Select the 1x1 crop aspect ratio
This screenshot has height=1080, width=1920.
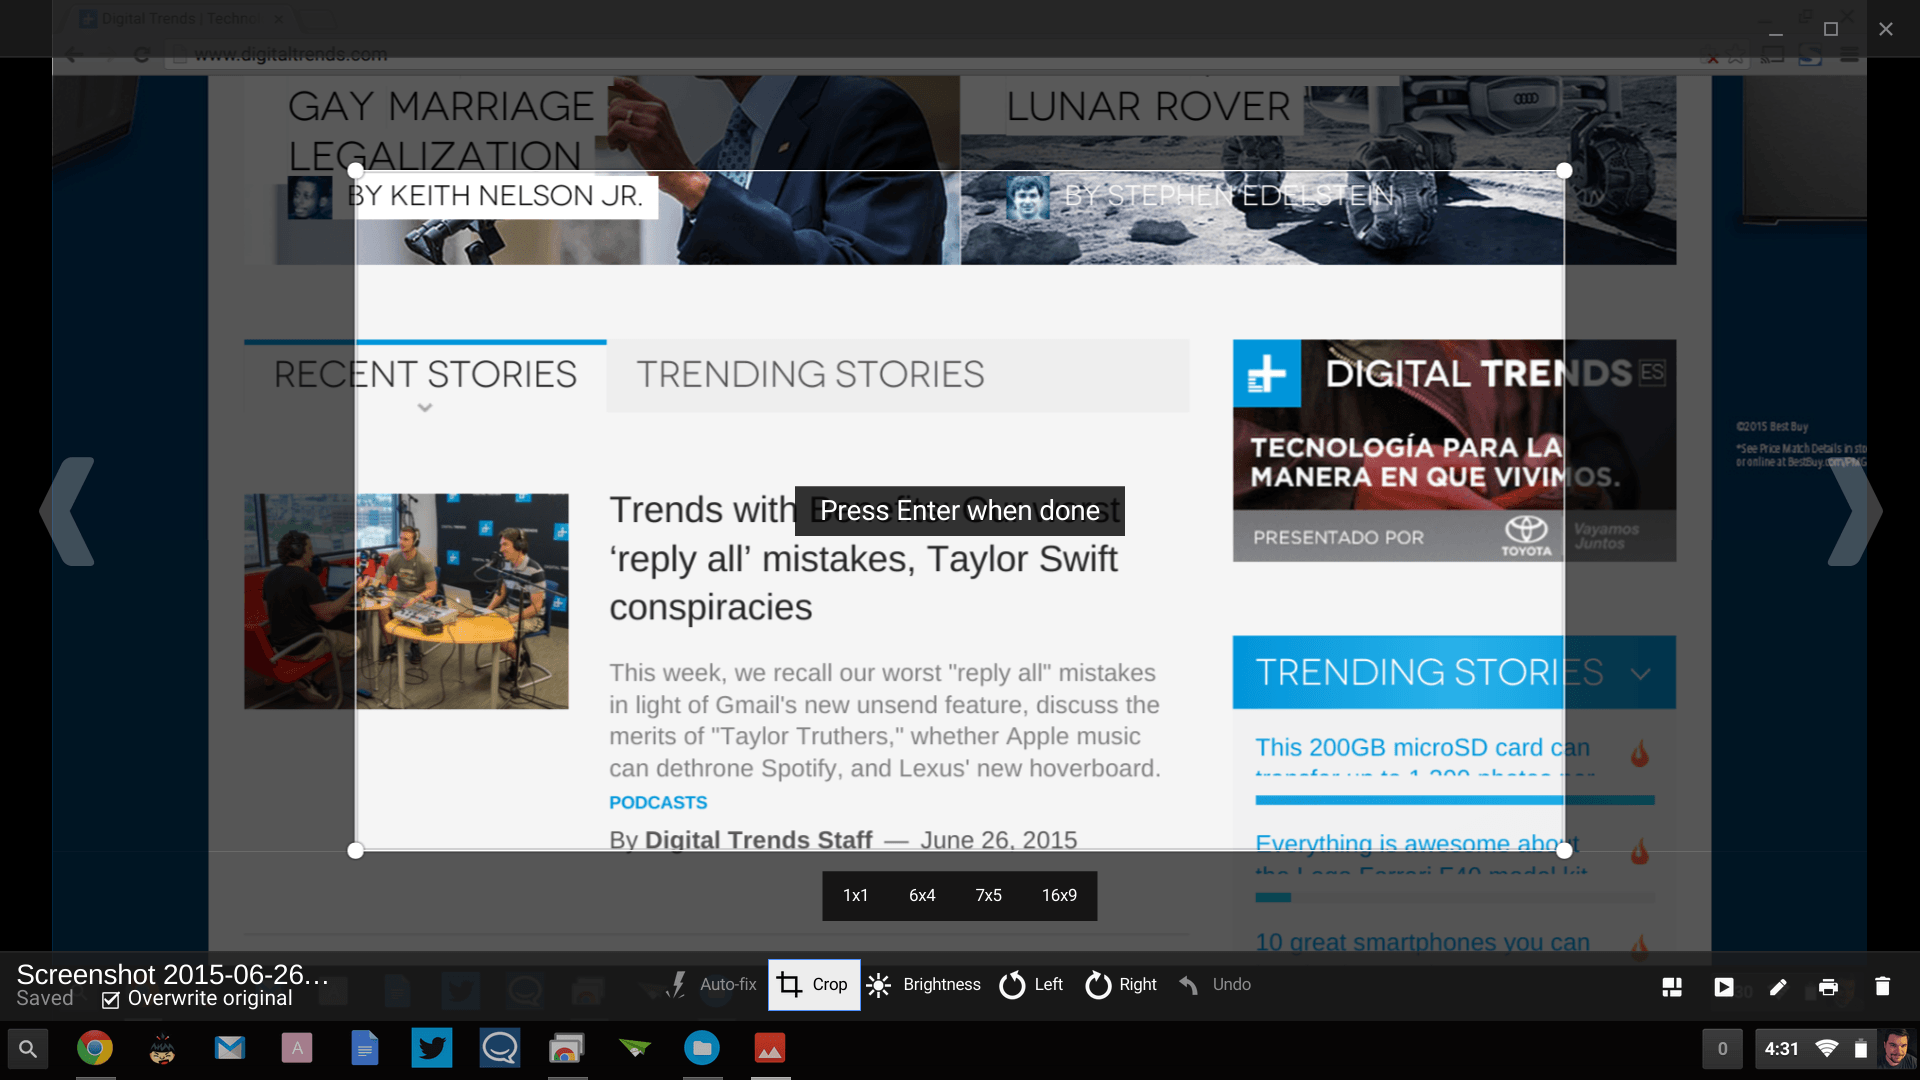[x=855, y=895]
